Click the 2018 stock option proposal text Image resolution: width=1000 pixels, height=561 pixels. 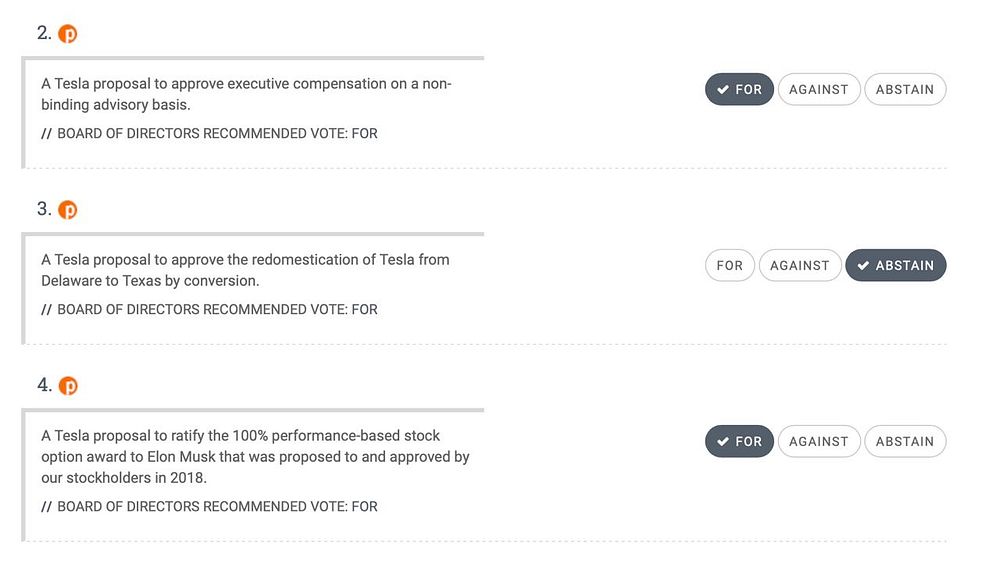pyautogui.click(x=255, y=456)
